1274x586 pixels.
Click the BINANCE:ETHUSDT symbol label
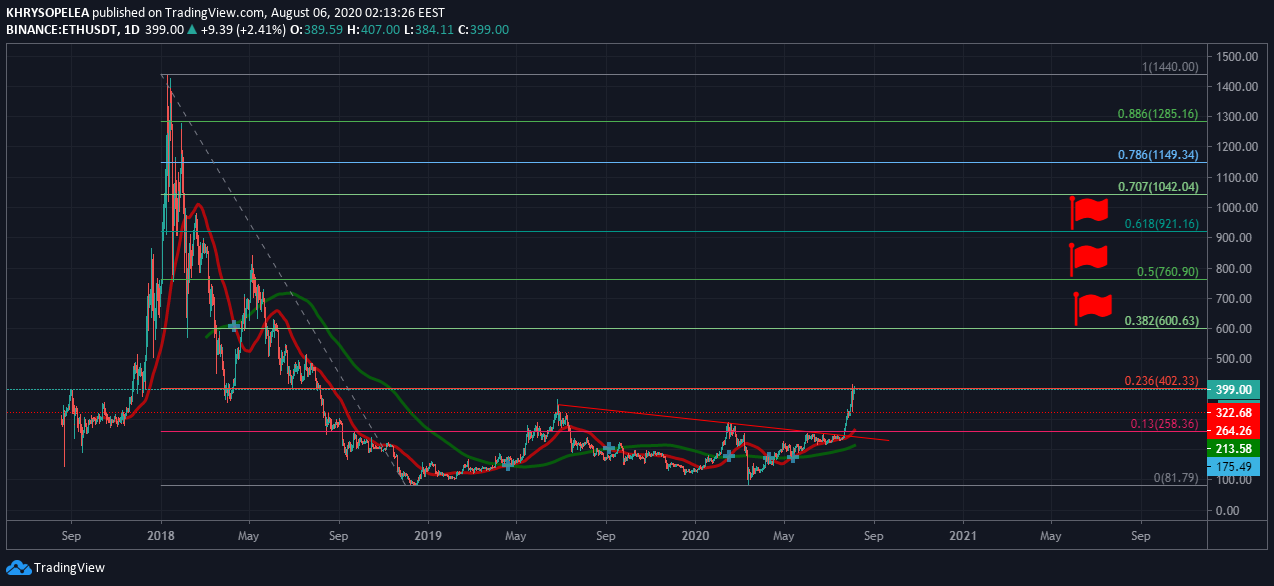[60, 30]
